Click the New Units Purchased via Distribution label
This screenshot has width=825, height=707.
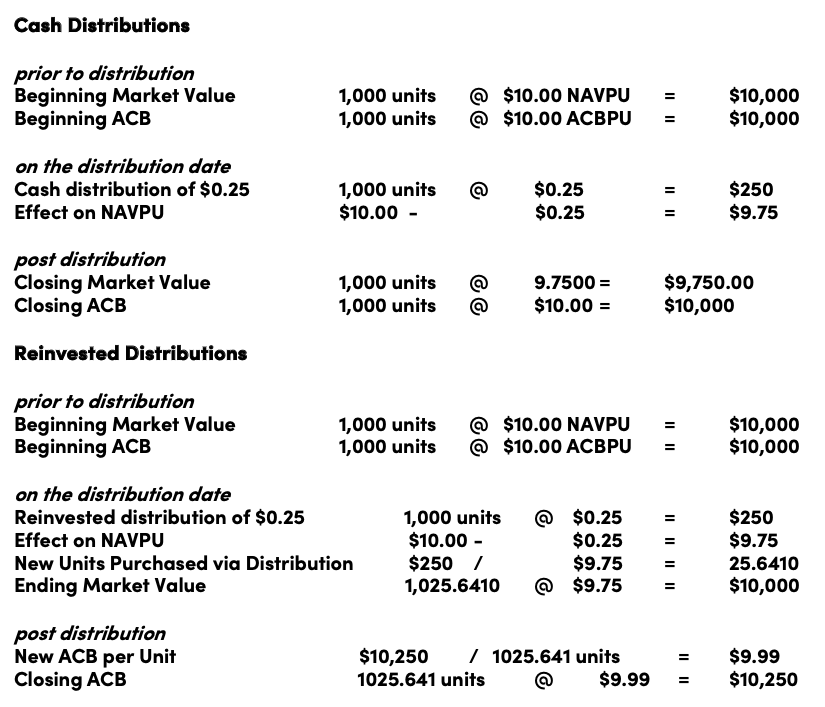184,563
